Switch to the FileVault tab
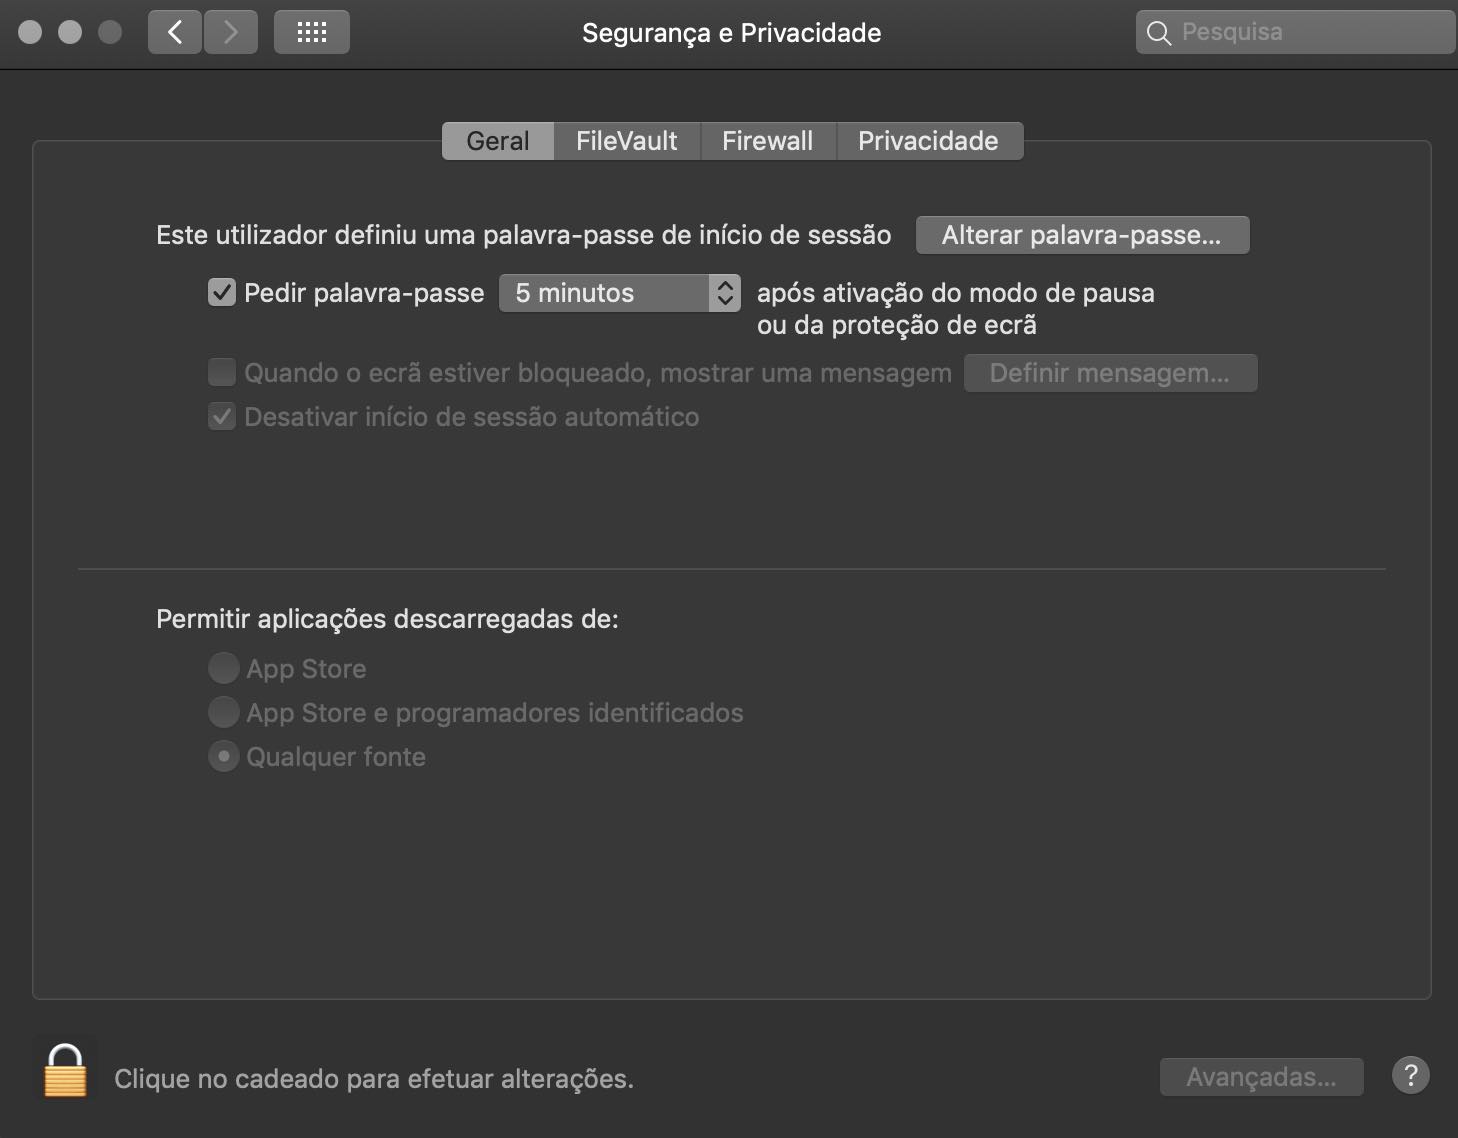This screenshot has height=1138, width=1458. point(625,140)
